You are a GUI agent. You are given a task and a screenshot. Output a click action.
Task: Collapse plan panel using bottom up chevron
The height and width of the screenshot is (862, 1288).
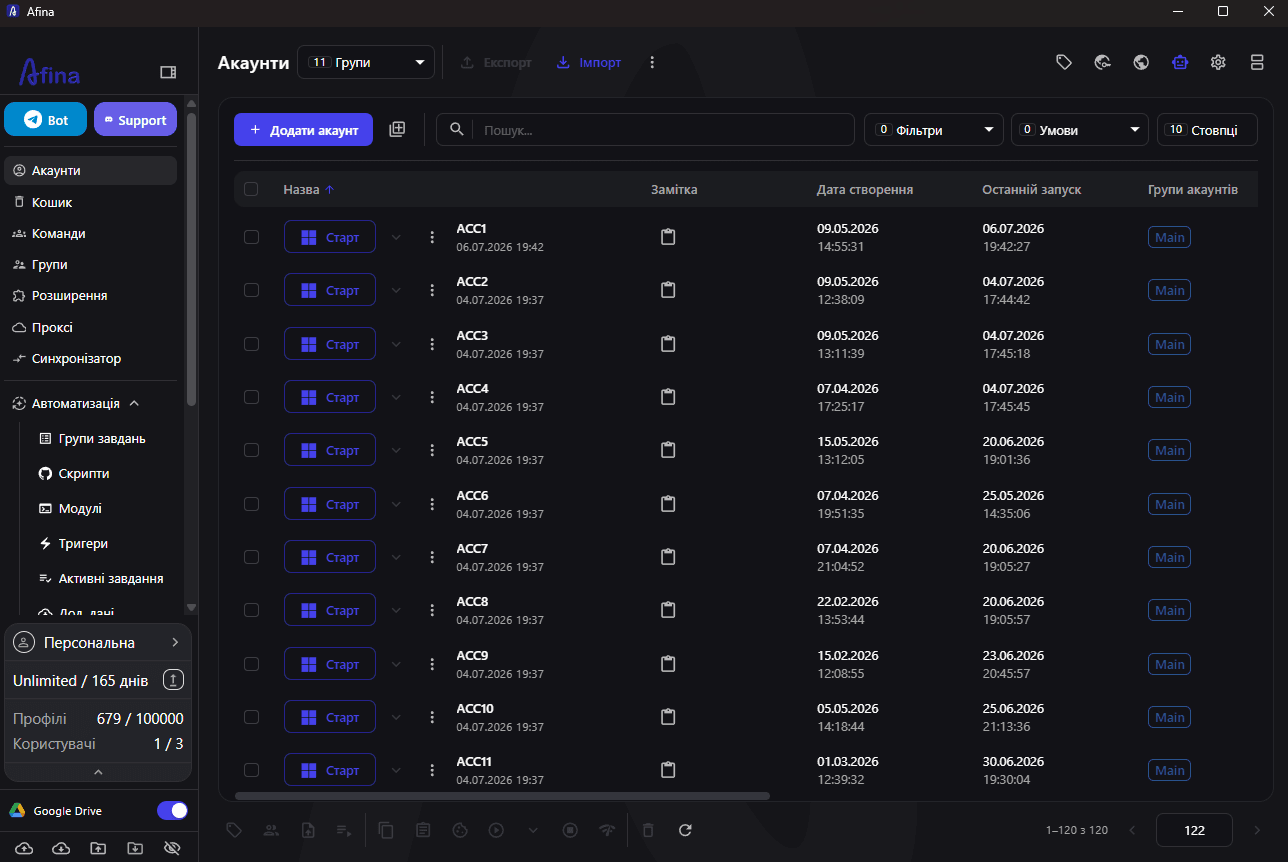[x=98, y=772]
